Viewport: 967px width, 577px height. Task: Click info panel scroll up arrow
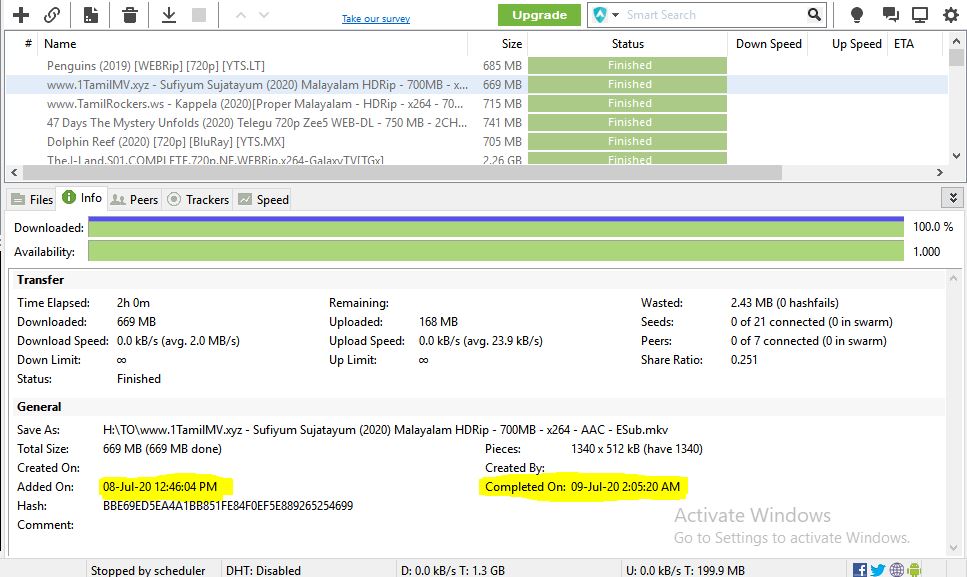pos(953,279)
